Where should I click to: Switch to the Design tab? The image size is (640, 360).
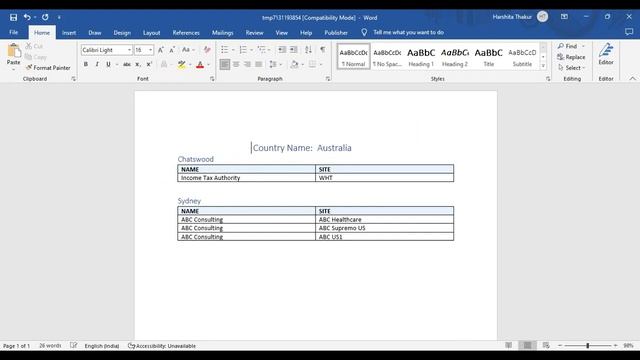click(122, 33)
